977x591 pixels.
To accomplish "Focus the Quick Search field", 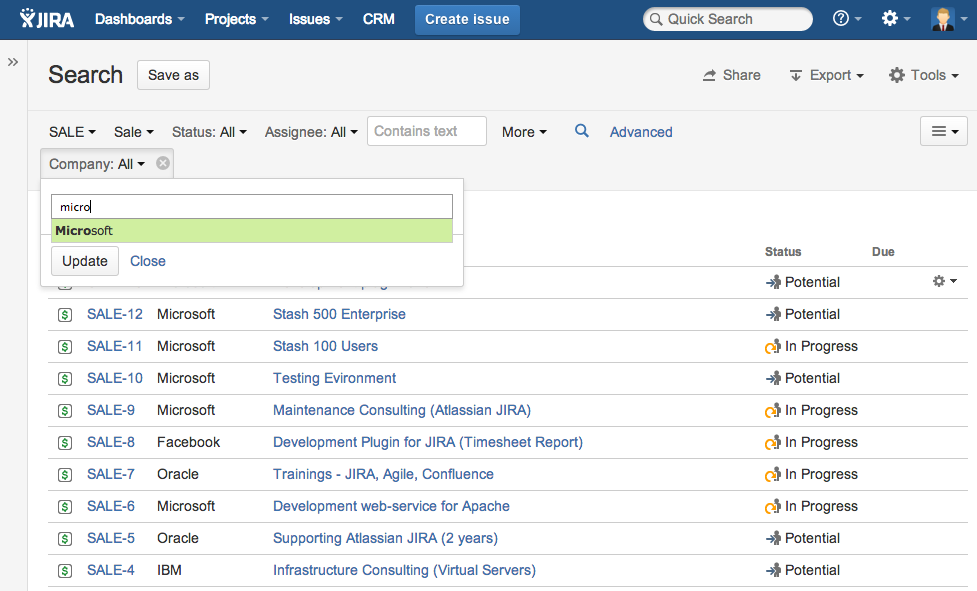I will pyautogui.click(x=728, y=19).
